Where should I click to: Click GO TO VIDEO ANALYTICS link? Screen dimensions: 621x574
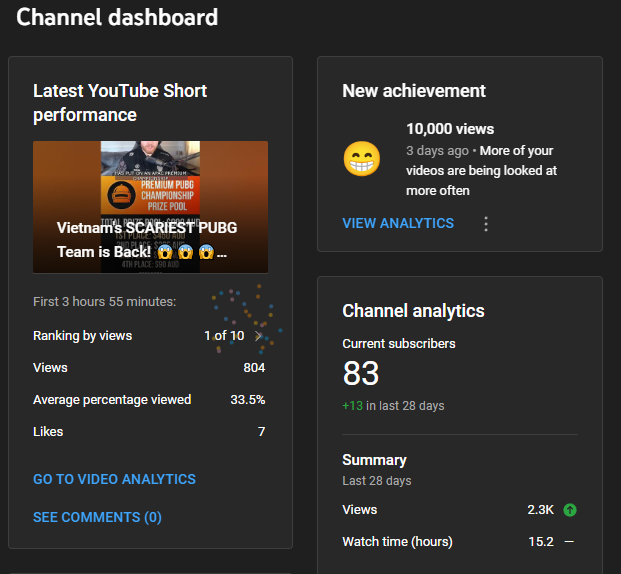pos(114,479)
